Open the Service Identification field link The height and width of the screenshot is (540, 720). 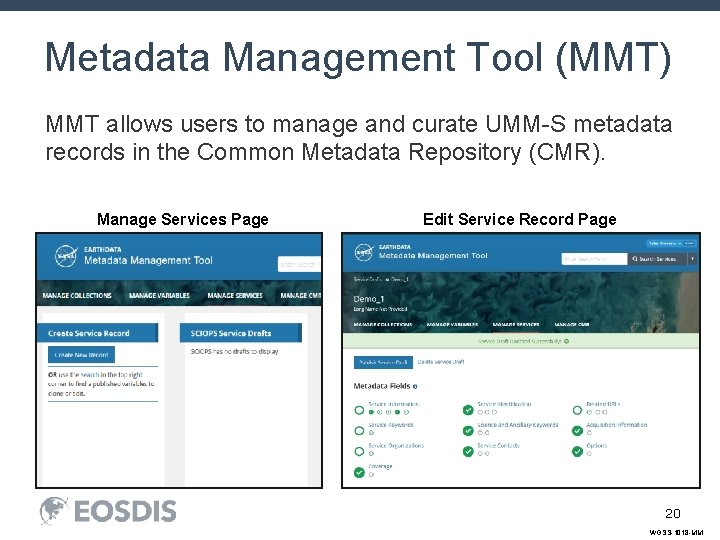[x=504, y=404]
